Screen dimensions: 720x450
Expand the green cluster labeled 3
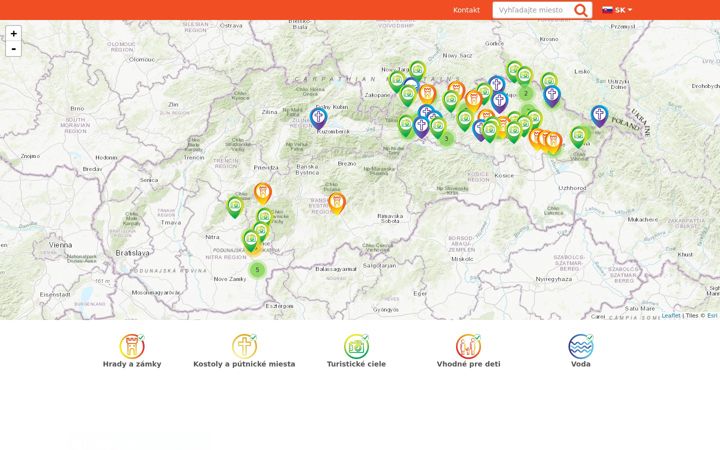pyautogui.click(x=446, y=138)
